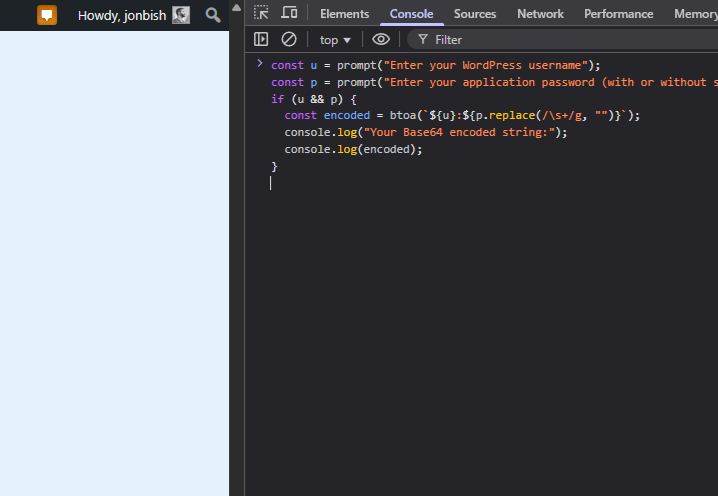Open the 'top' JavaScript context dropdown

tap(335, 40)
